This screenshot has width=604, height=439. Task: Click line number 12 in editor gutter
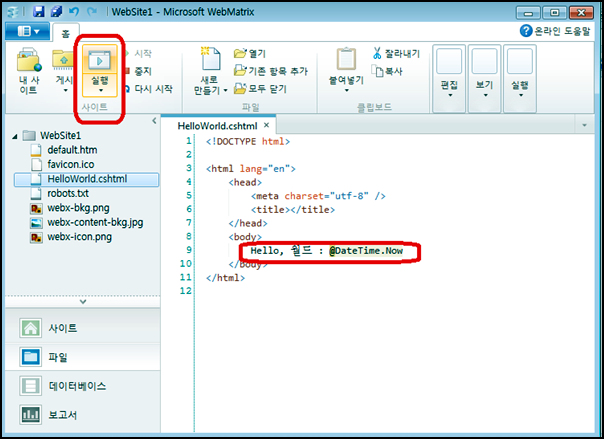(186, 291)
